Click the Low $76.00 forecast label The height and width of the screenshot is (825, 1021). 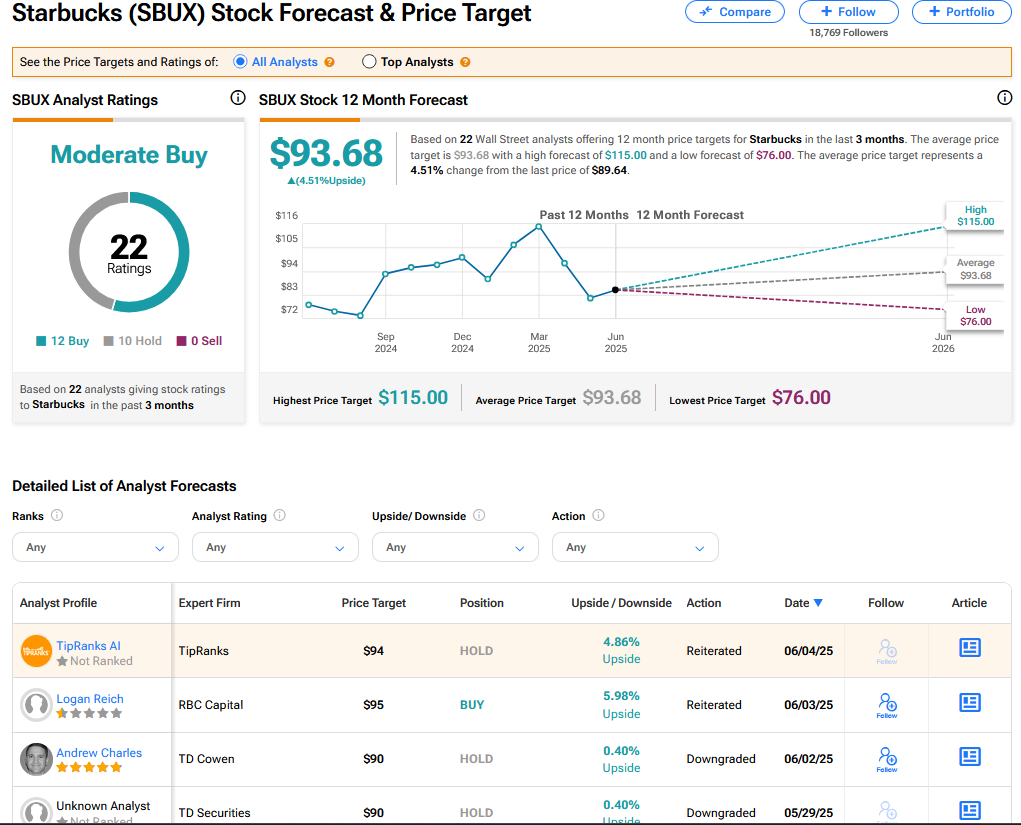[975, 316]
